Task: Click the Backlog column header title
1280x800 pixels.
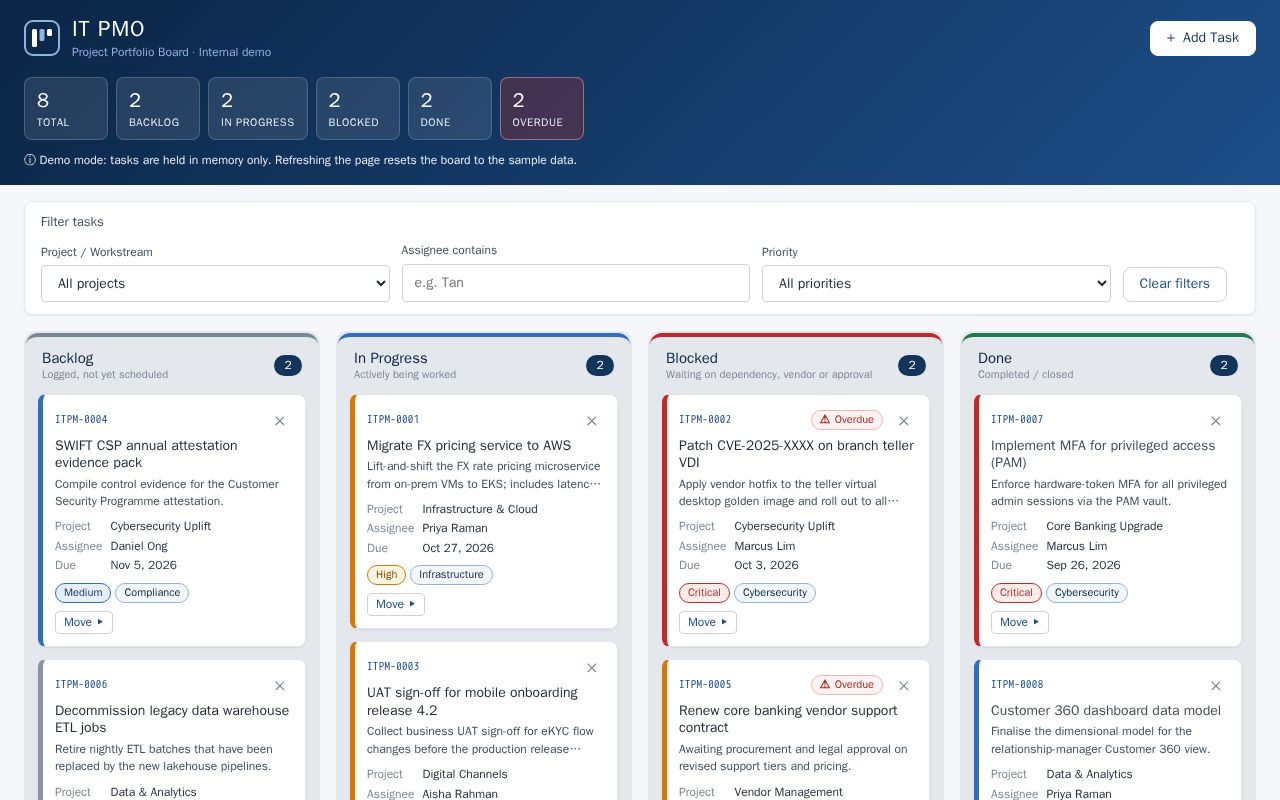Action: coord(68,358)
